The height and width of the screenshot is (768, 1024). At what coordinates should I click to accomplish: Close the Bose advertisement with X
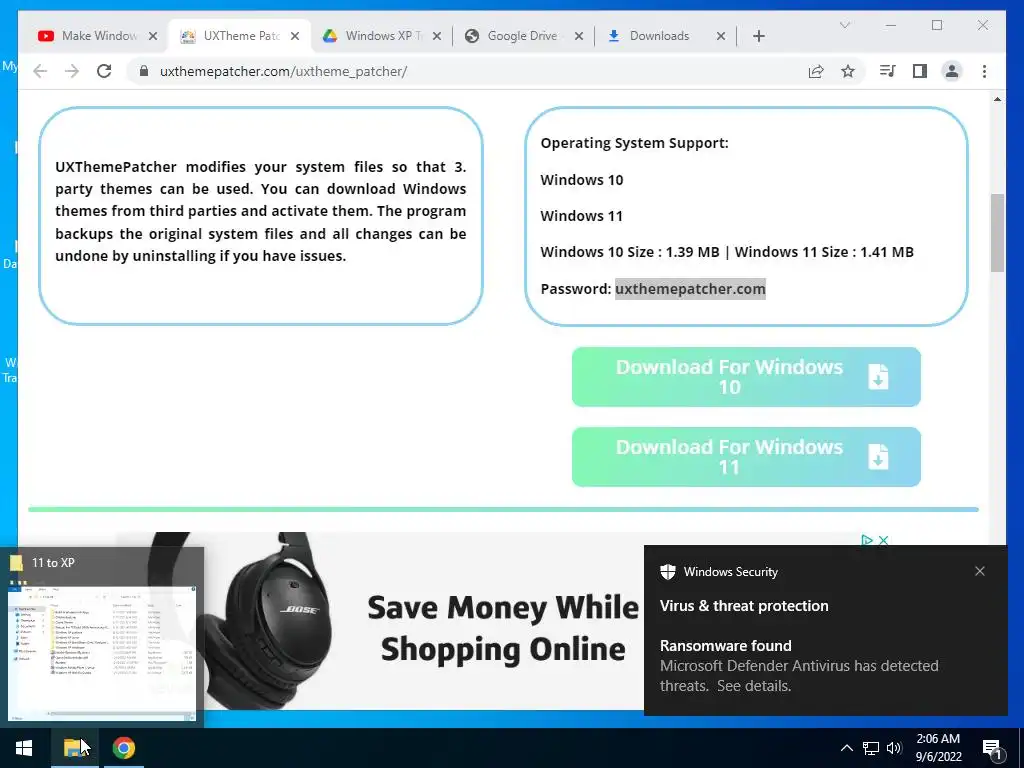884,540
